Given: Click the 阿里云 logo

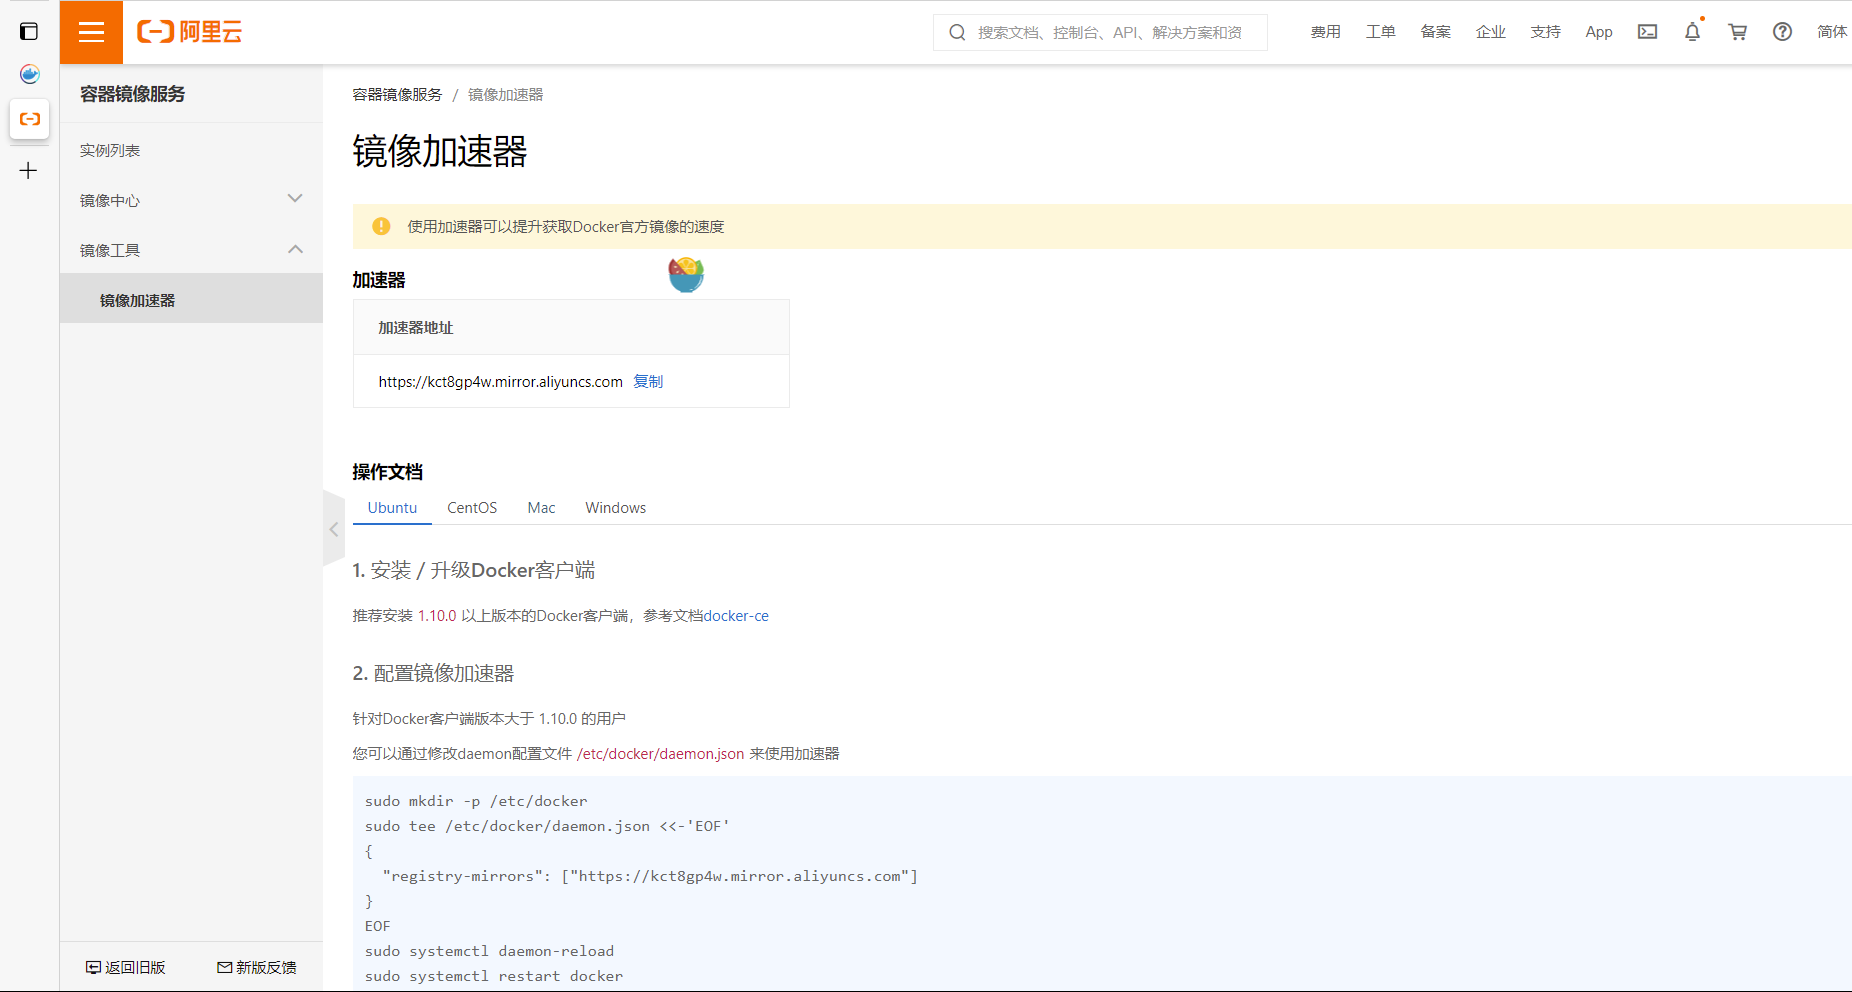Looking at the screenshot, I should (x=190, y=32).
